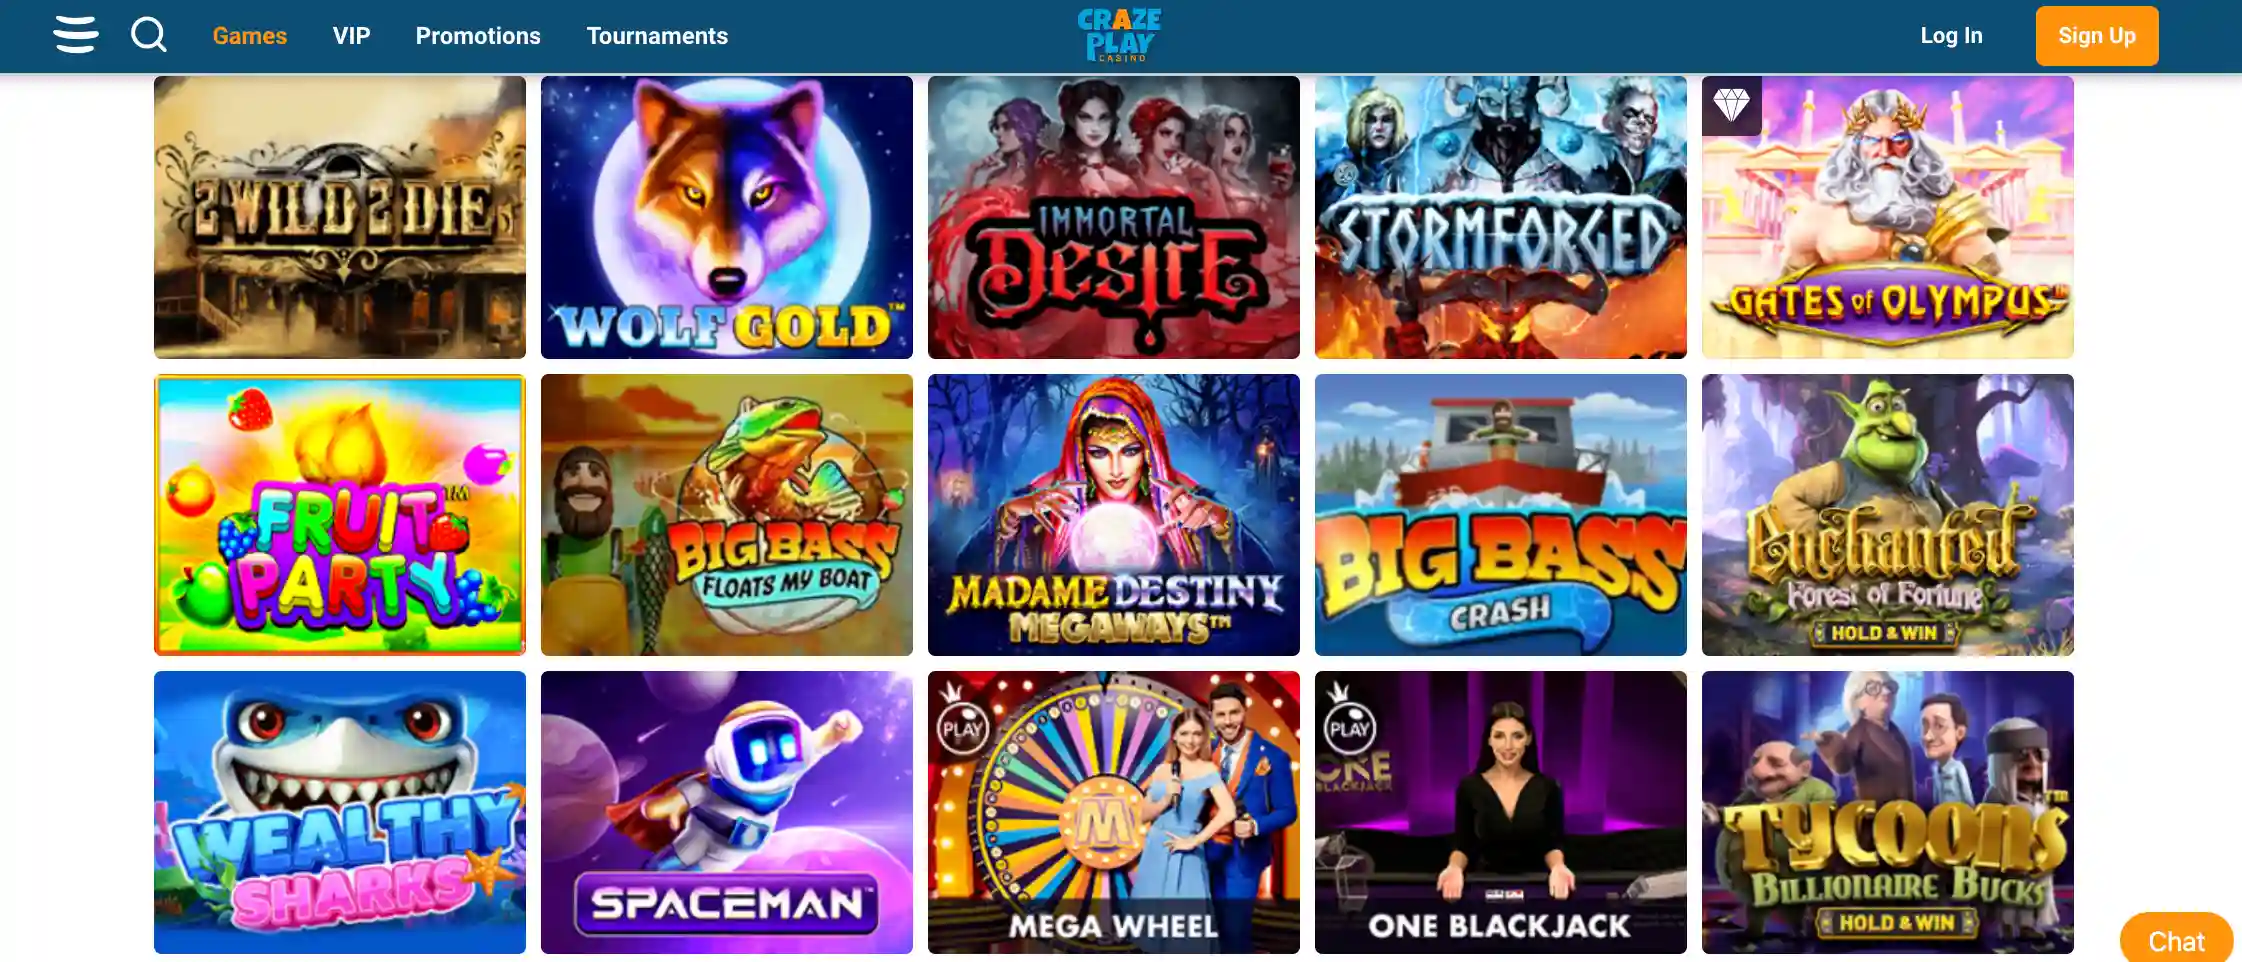The width and height of the screenshot is (2242, 962).
Task: Select the Tournaments menu item
Action: click(x=657, y=36)
